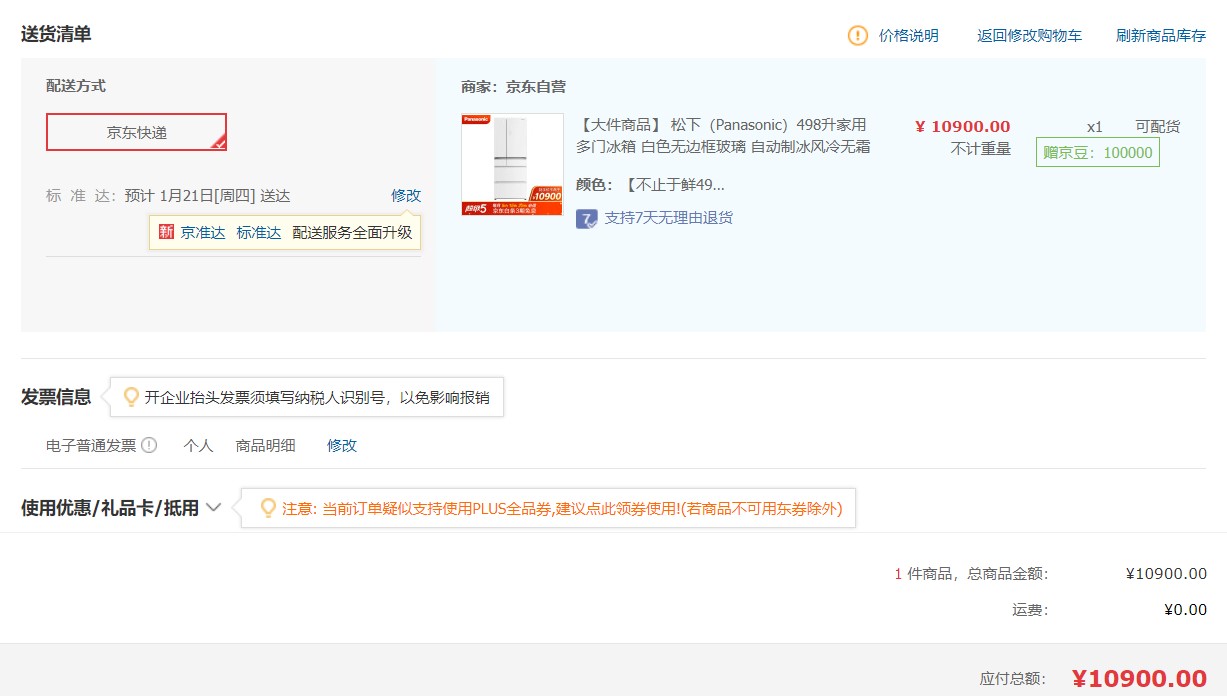The image size is (1227, 696).
Task: Click the 电子普通发票 text
Action: click(x=91, y=446)
